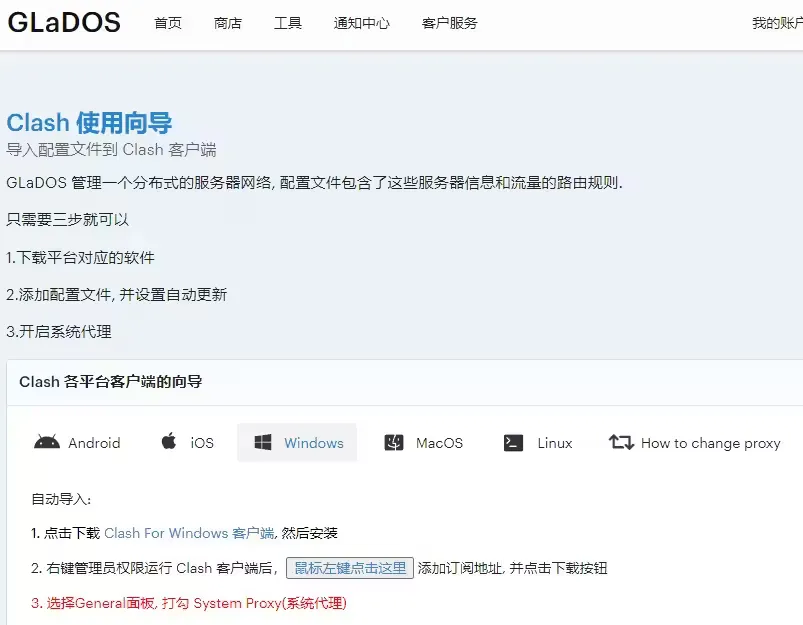Click 客户服务 in the navigation bar
The image size is (803, 625).
(450, 23)
